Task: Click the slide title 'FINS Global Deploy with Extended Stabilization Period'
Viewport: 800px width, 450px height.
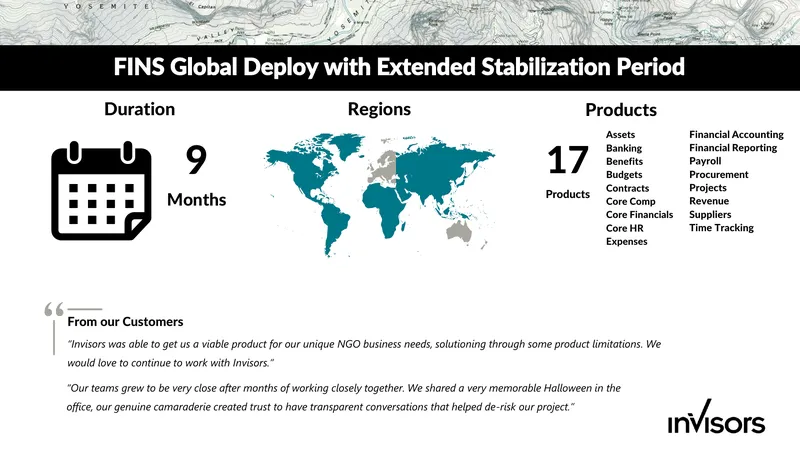Action: [399, 67]
